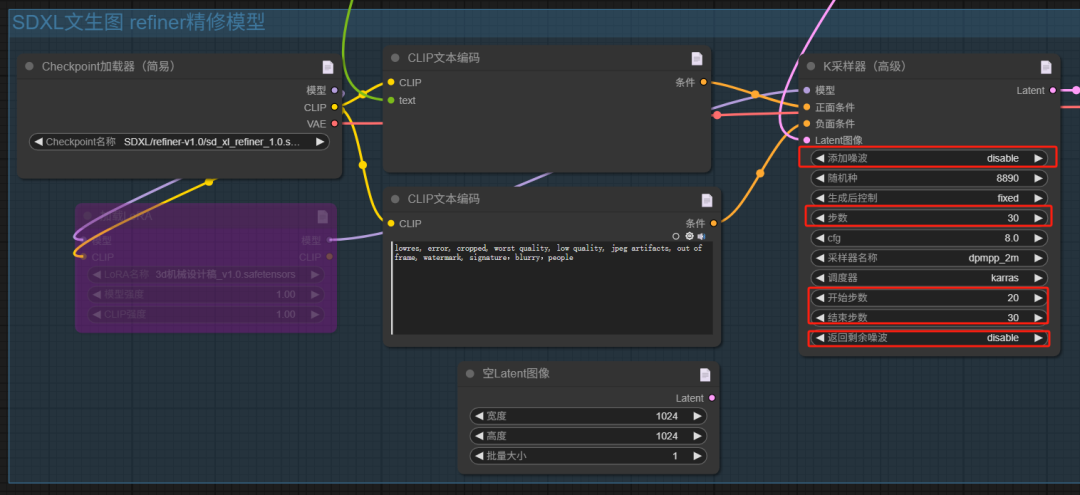Click document icon on the negative-prompt CLIP文本编码 node
Viewport: 1080px width, 495px height.
707,200
